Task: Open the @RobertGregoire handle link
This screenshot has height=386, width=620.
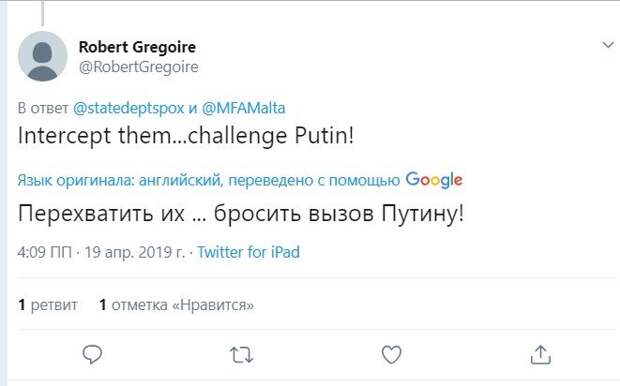Action: pos(138,67)
